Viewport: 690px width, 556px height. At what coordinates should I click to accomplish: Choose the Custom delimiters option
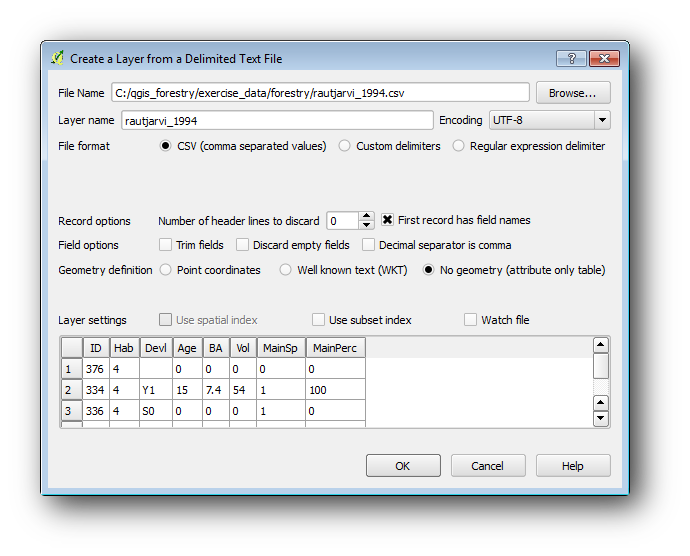click(345, 146)
